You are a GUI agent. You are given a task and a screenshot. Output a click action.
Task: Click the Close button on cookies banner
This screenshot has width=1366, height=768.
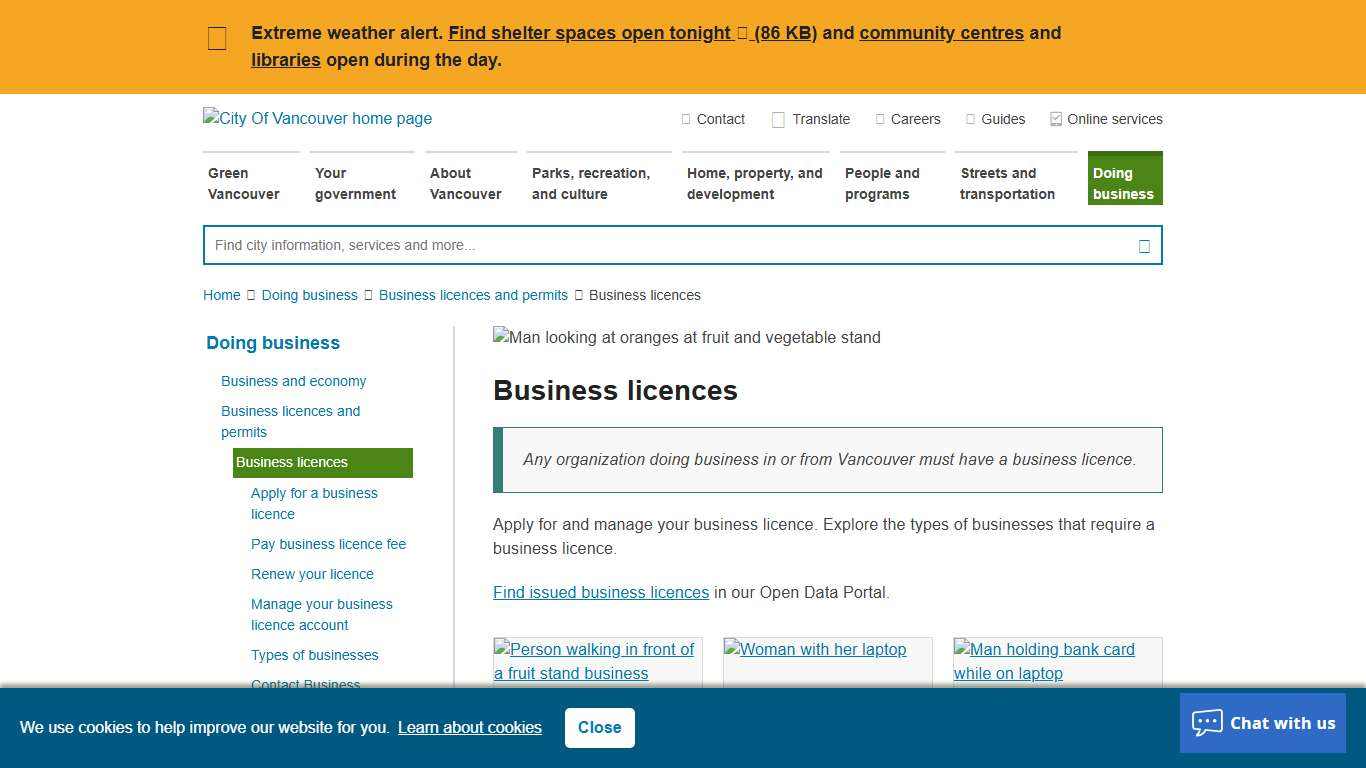[x=599, y=727]
